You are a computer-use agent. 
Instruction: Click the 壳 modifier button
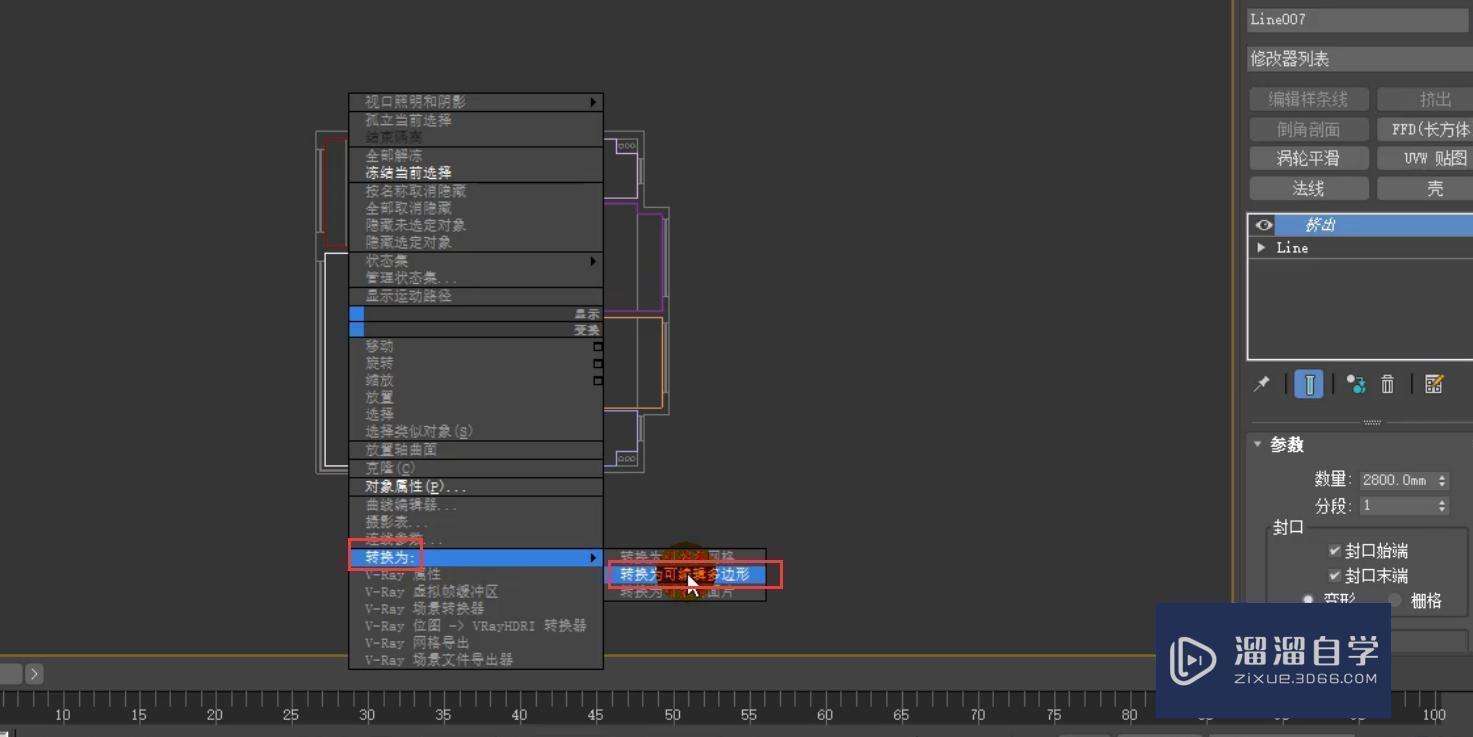click(1425, 188)
